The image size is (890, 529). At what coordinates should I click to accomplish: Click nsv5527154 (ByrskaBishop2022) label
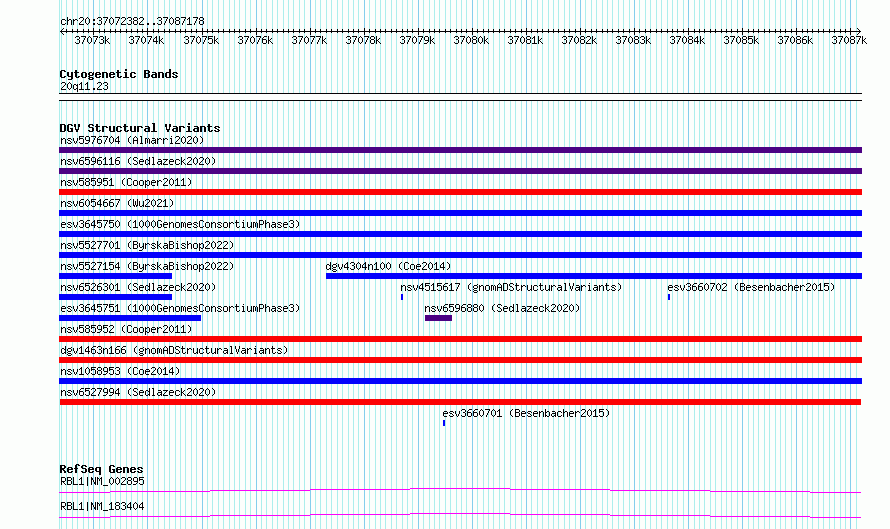[147, 266]
